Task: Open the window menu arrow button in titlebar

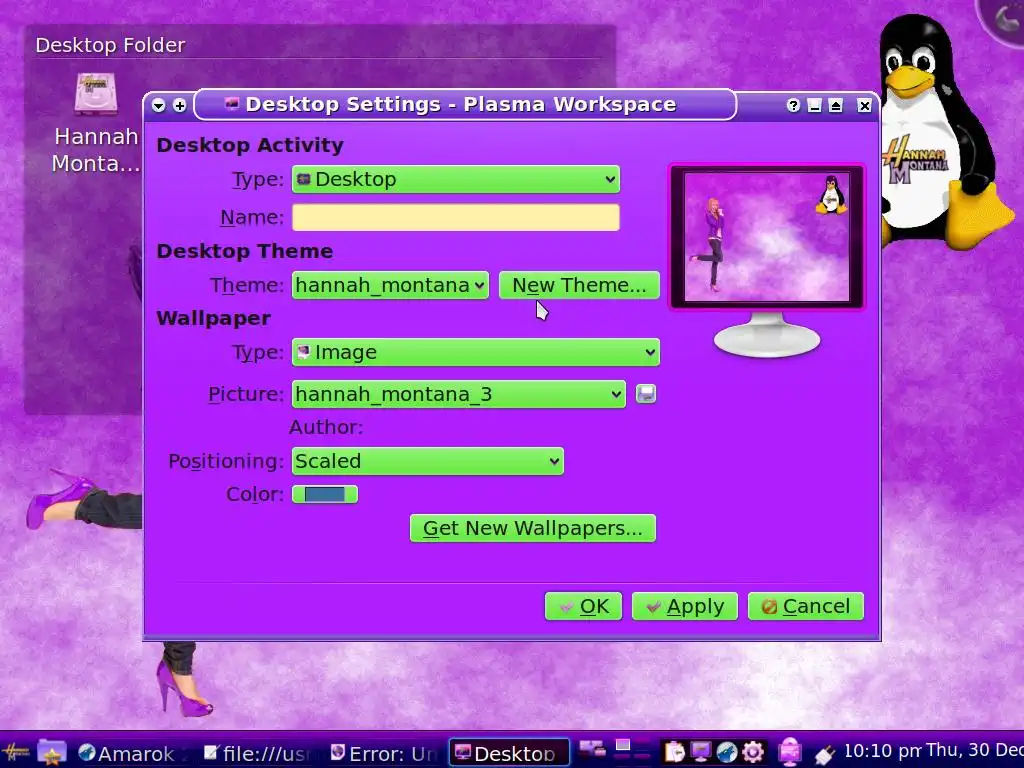Action: click(158, 105)
